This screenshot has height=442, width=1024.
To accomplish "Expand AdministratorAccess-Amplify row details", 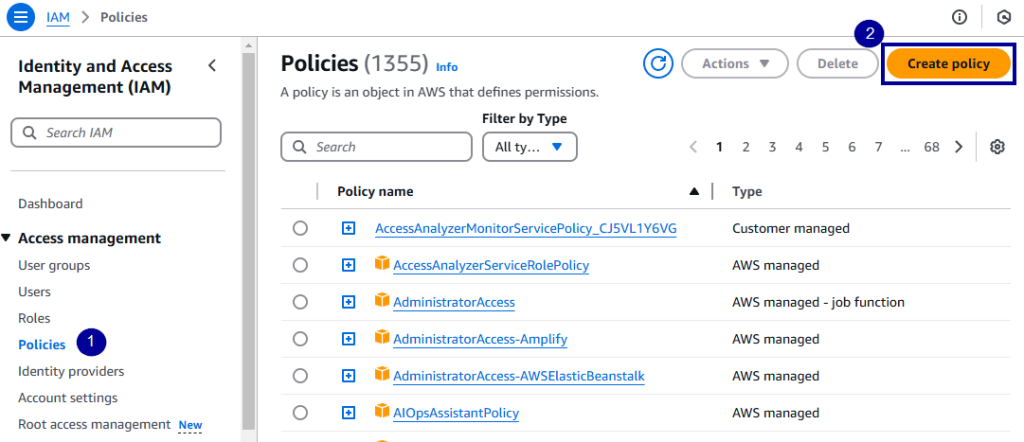I will pyautogui.click(x=349, y=339).
